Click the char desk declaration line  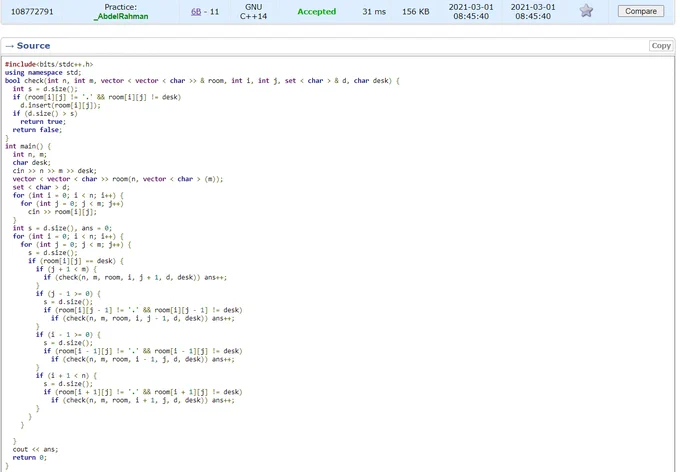(32, 163)
